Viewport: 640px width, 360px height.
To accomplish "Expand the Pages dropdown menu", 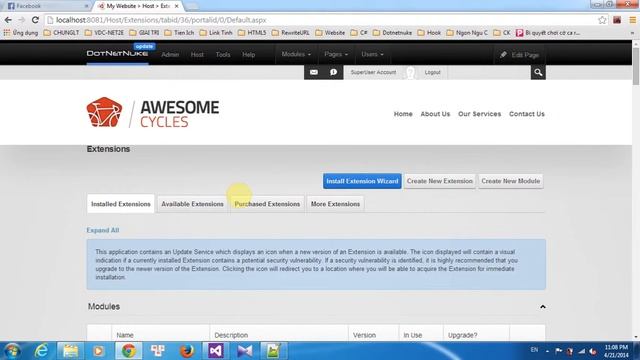I will [336, 54].
